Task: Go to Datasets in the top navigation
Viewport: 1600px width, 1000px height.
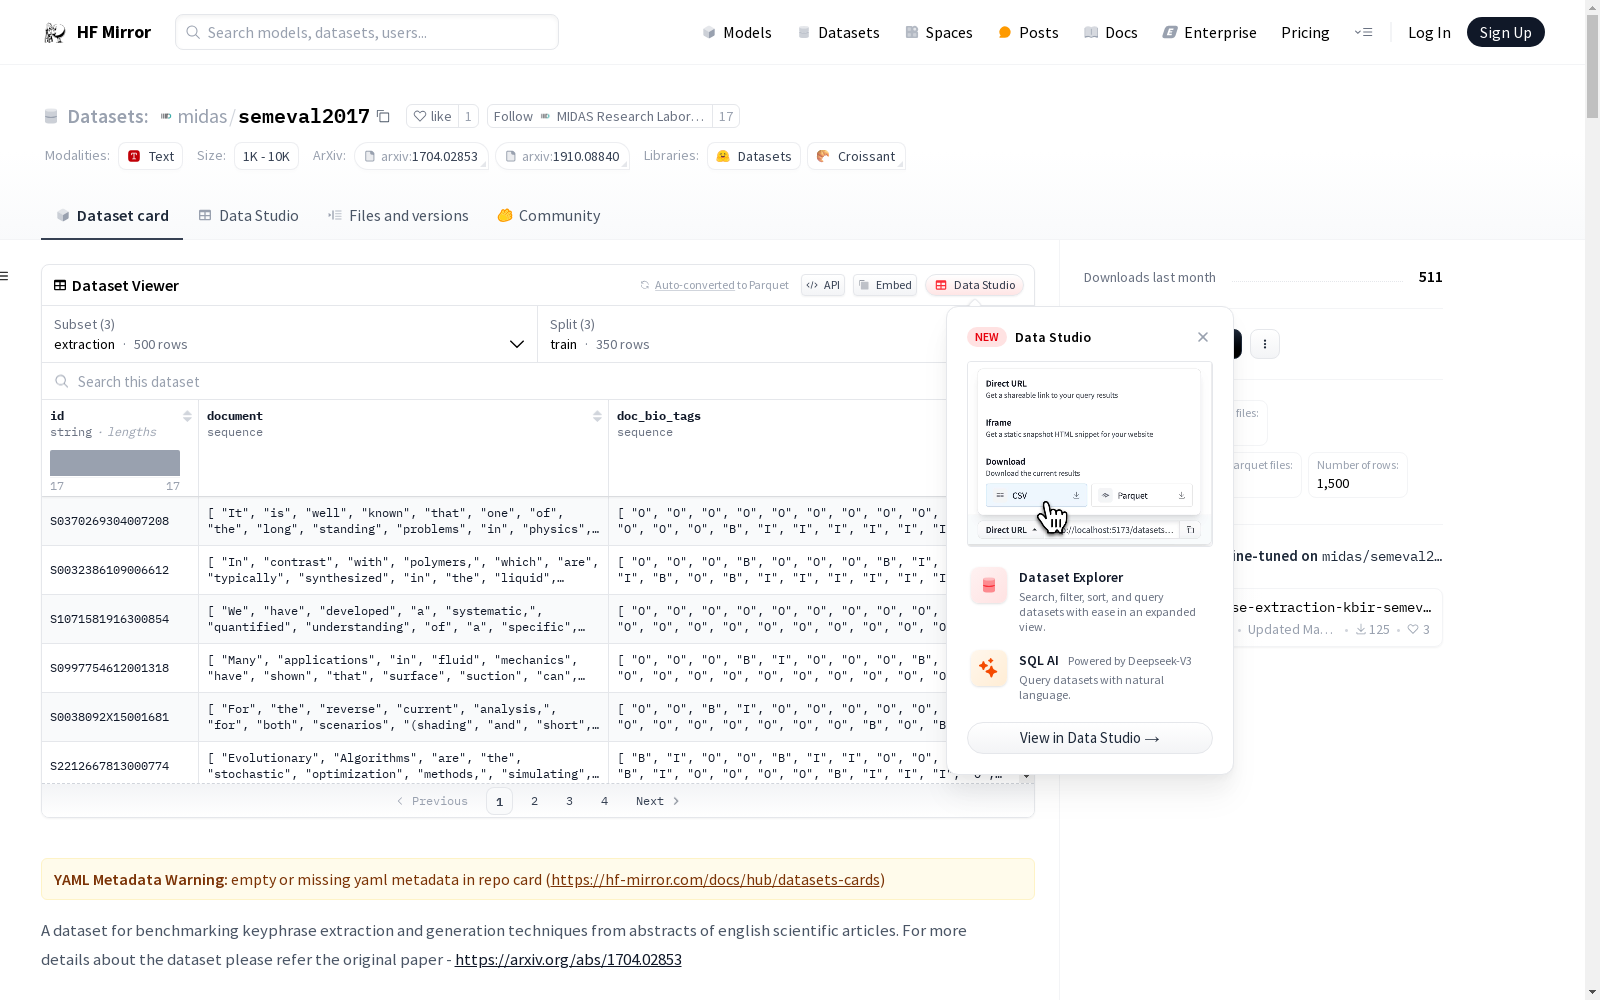Action: (x=838, y=32)
